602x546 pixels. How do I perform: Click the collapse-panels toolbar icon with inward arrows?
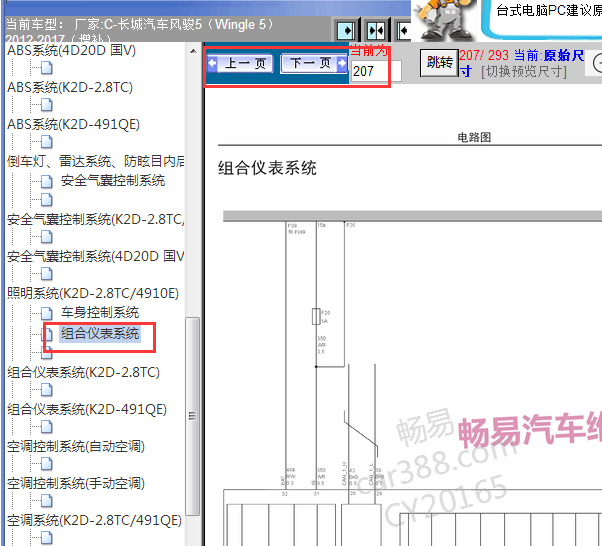pyautogui.click(x=375, y=30)
